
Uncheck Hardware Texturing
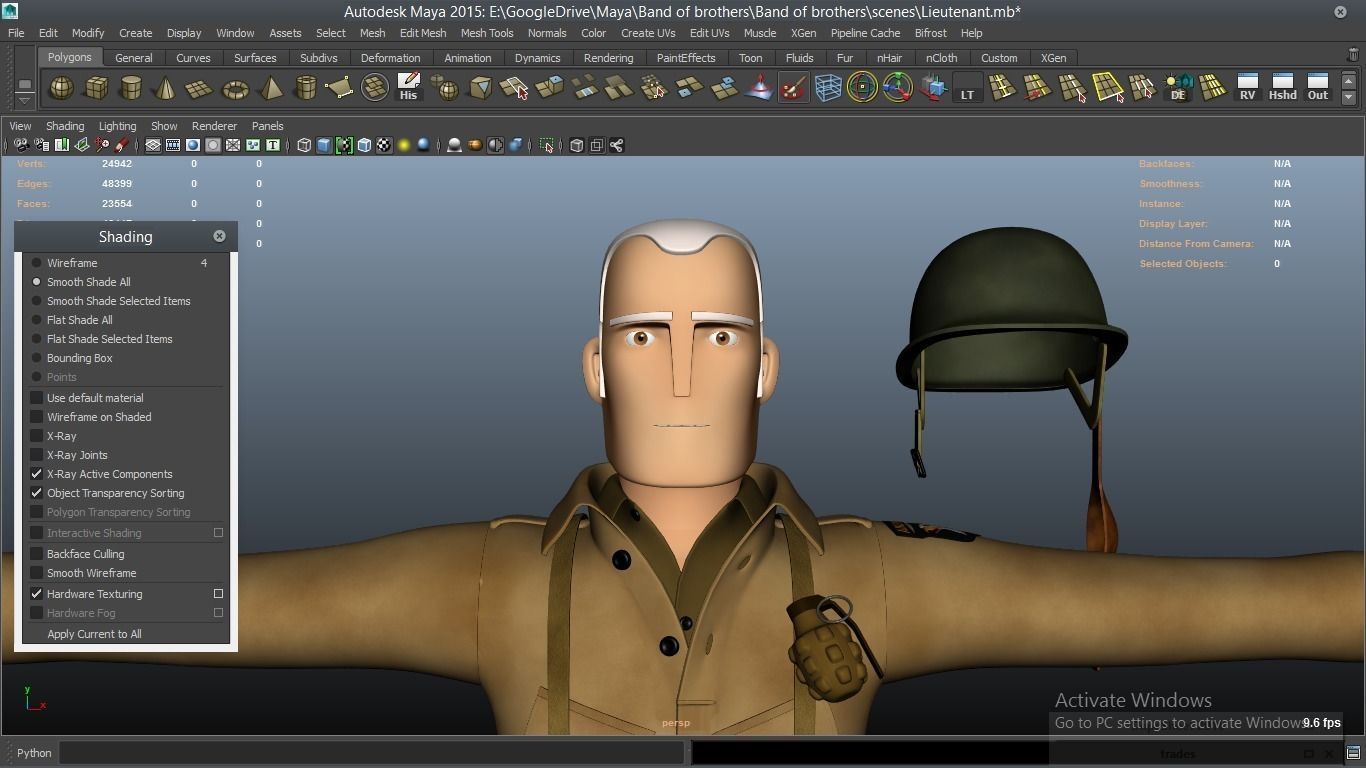(x=37, y=594)
